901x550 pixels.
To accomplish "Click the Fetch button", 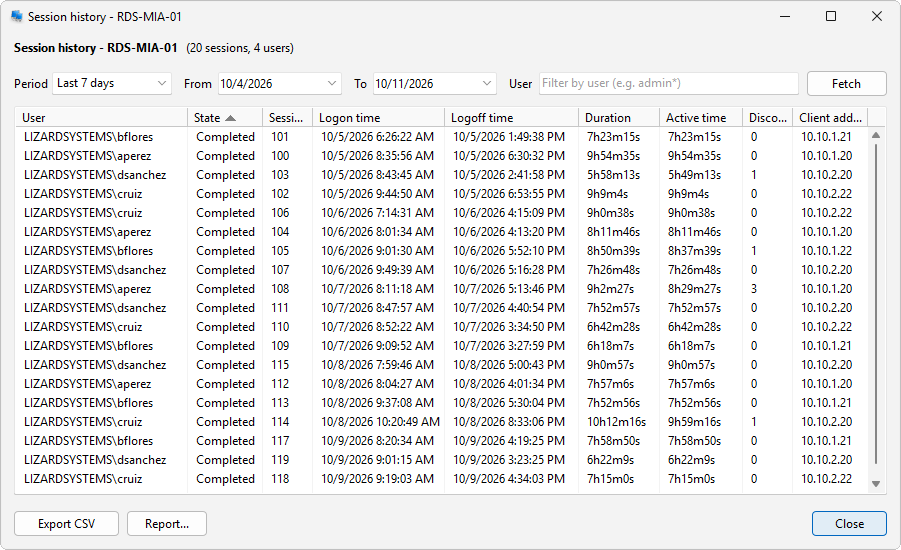I will tap(846, 84).
